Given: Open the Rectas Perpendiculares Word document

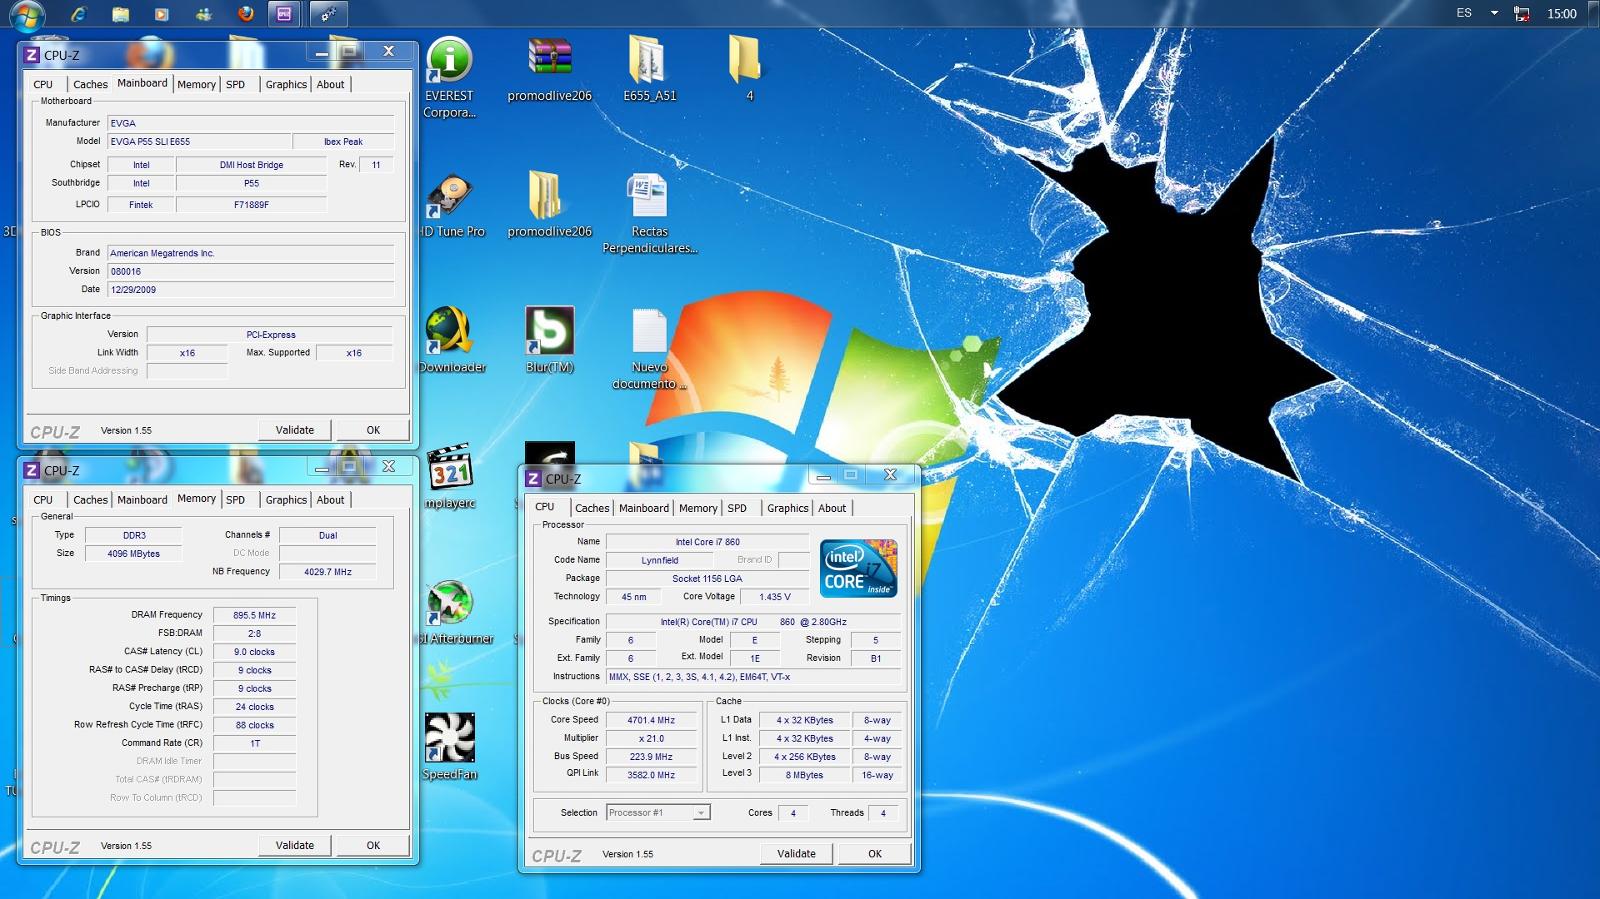Looking at the screenshot, I should point(649,214).
